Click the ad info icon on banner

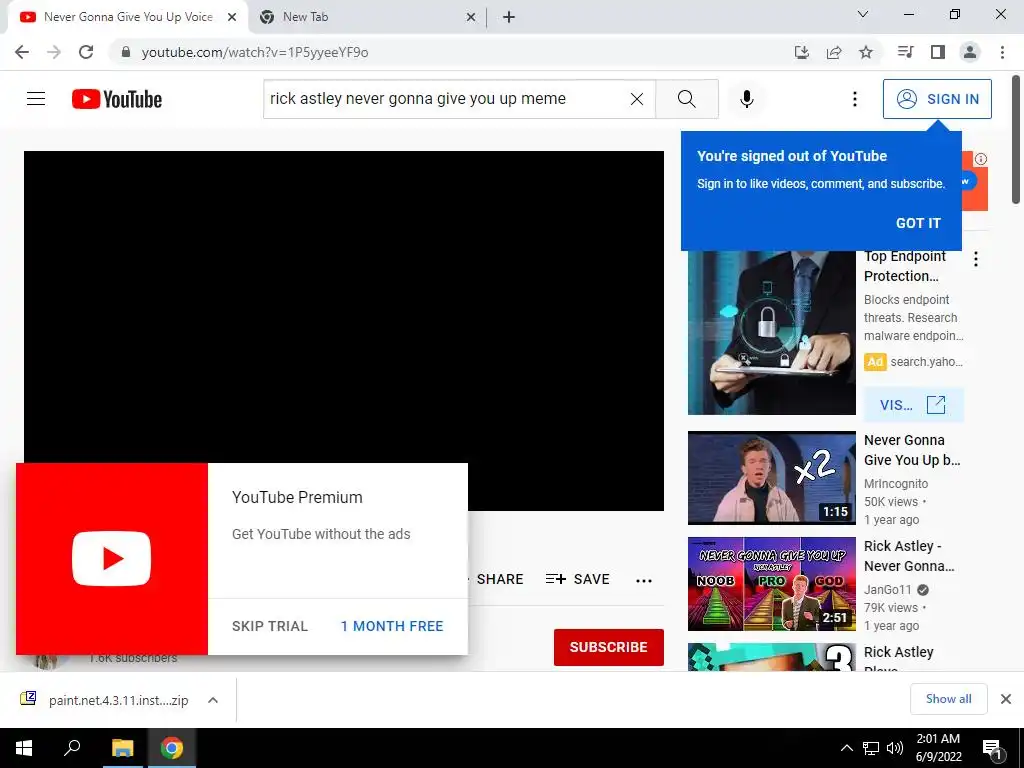tap(981, 159)
